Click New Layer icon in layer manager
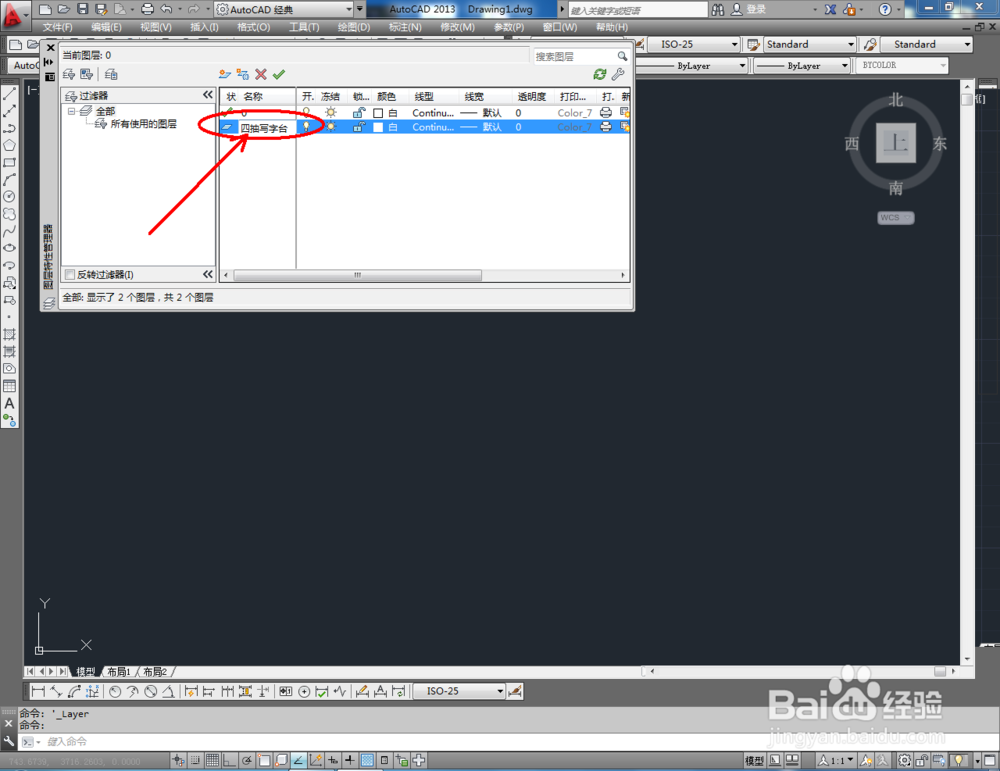The width and height of the screenshot is (1000, 771). point(224,75)
